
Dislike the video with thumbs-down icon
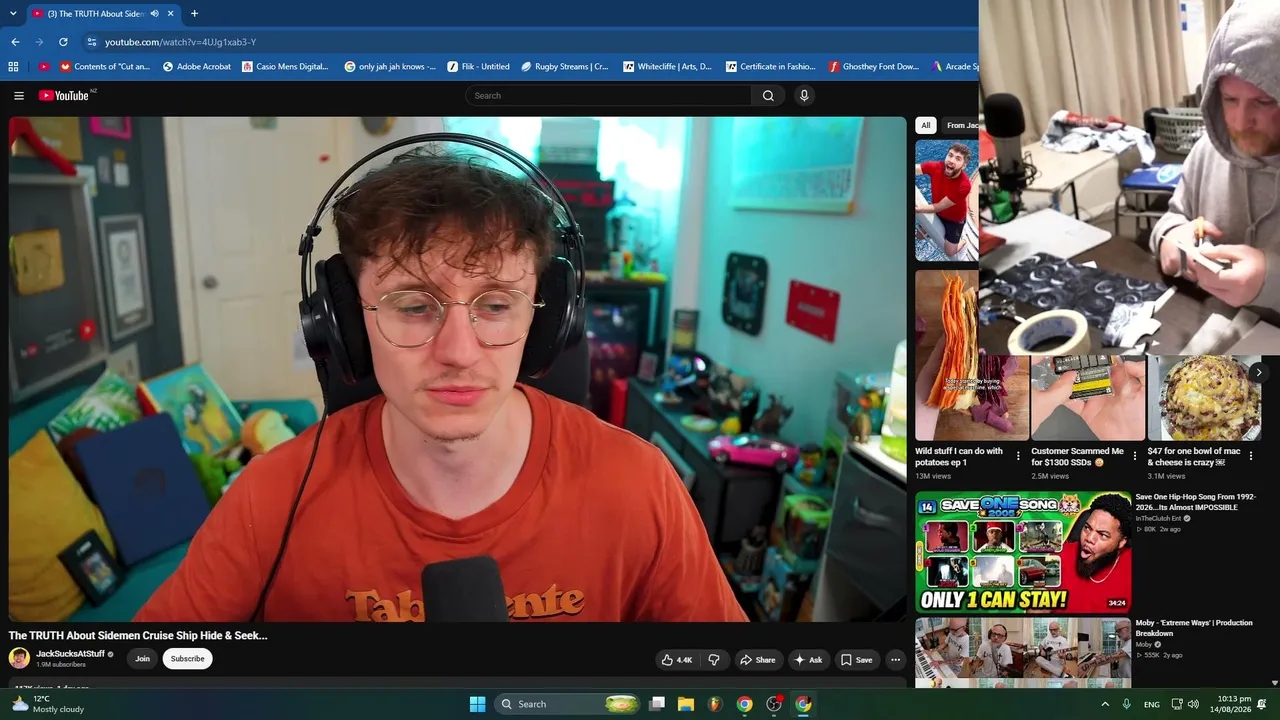point(714,660)
